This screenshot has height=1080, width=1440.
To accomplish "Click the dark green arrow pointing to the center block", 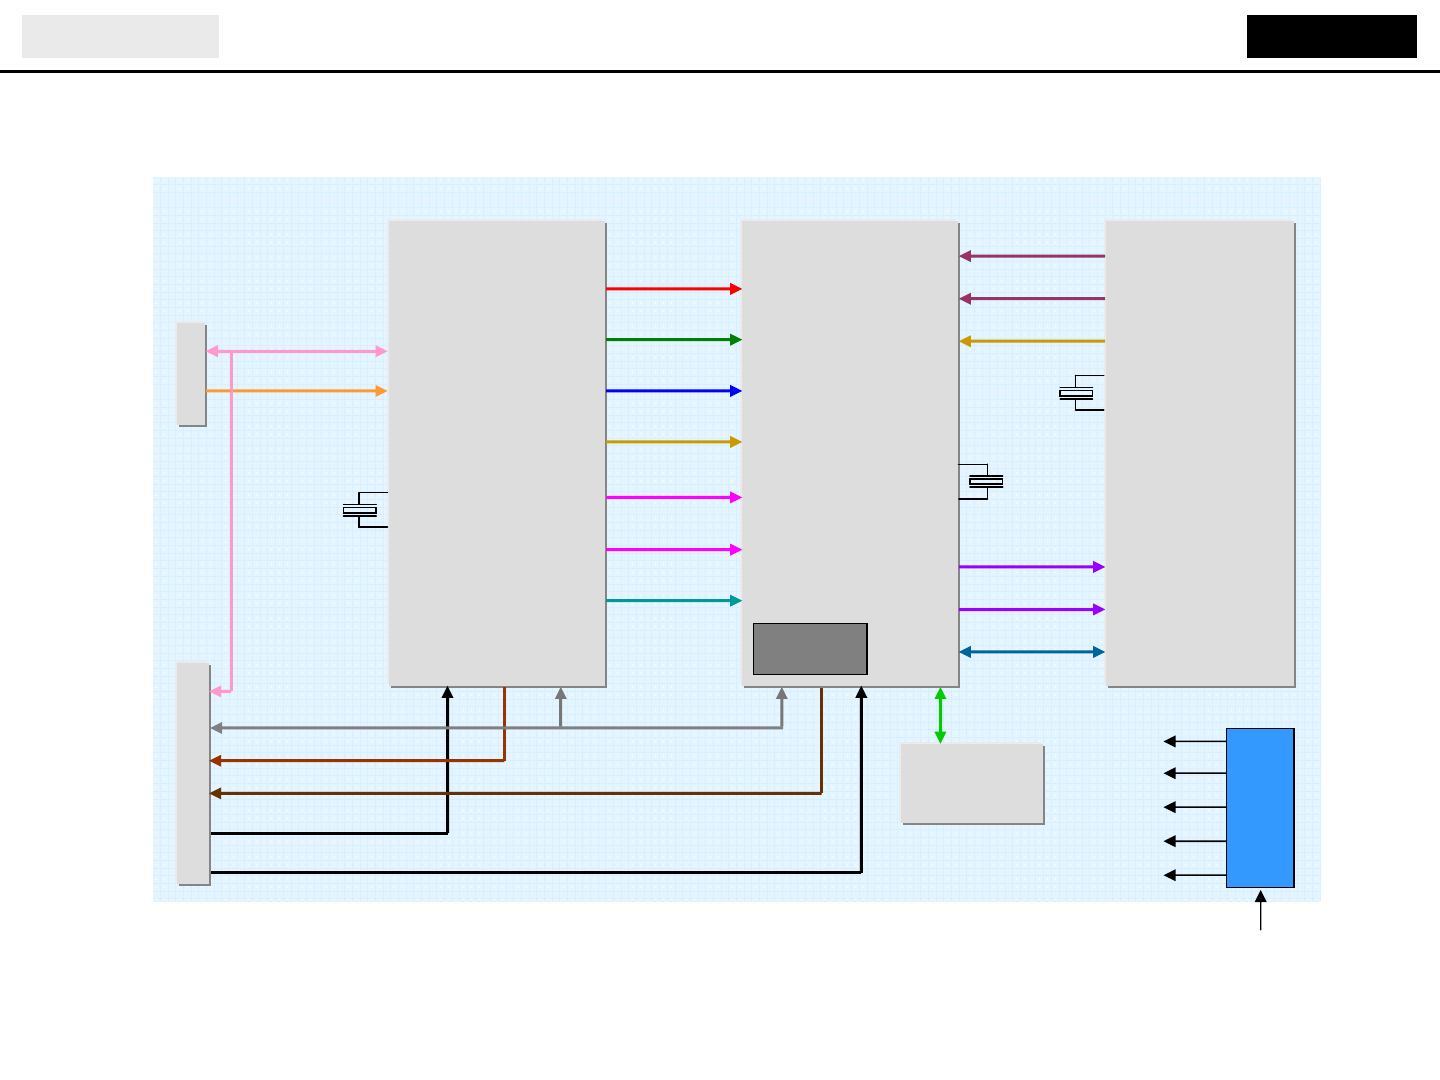I will coord(674,340).
